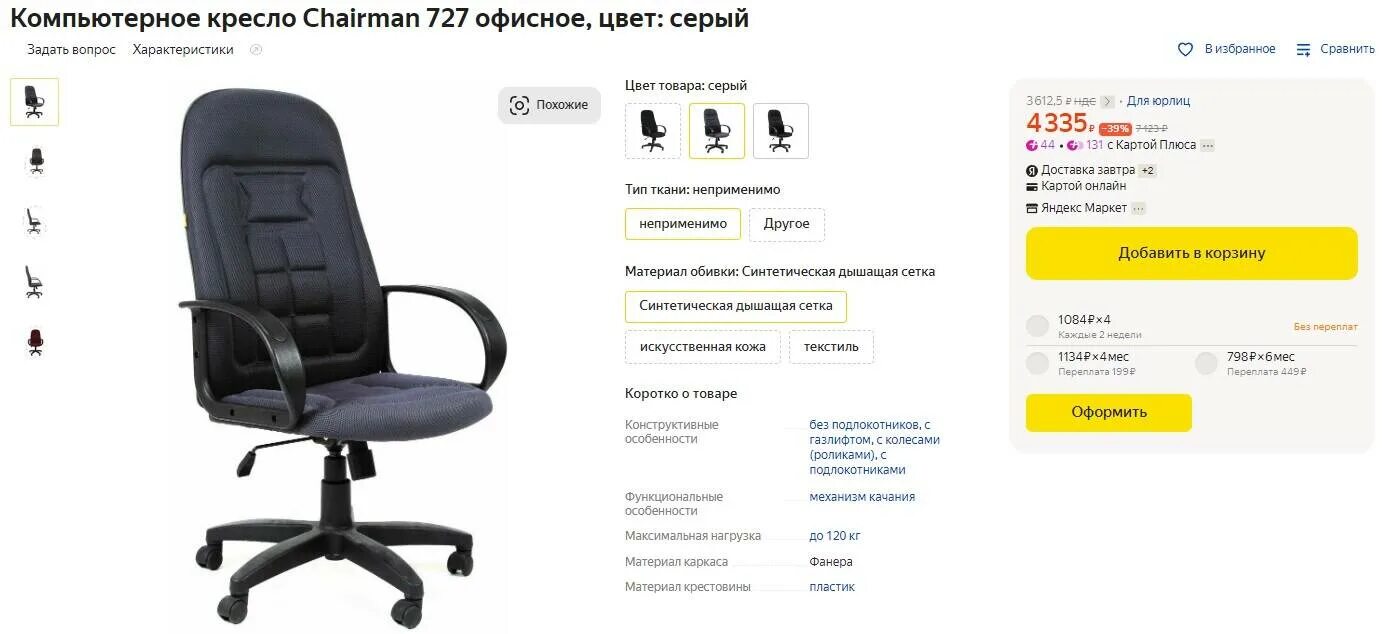Image resolution: width=1390 pixels, height=634 pixels.
Task: Open the more-info dots beside Яндекс Маркет
Action: tap(1138, 208)
